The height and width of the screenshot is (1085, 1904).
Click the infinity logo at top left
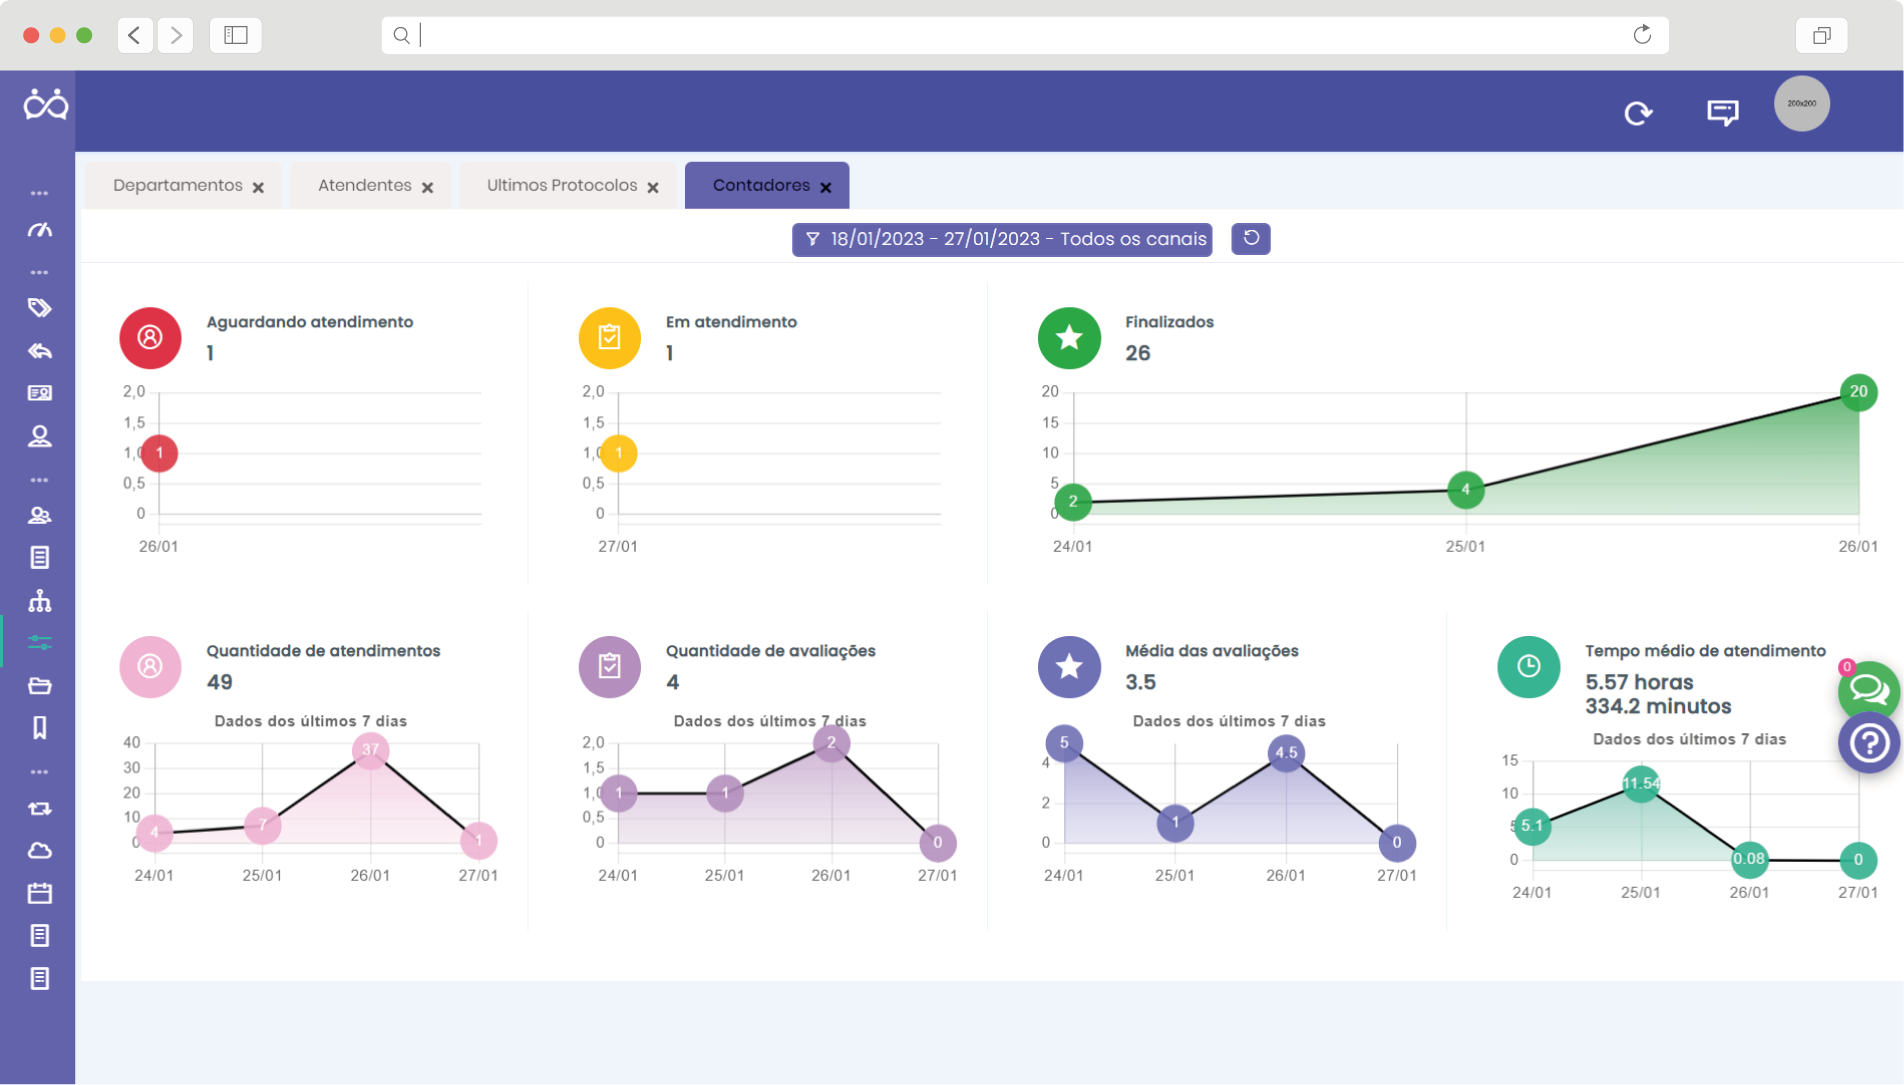click(46, 104)
